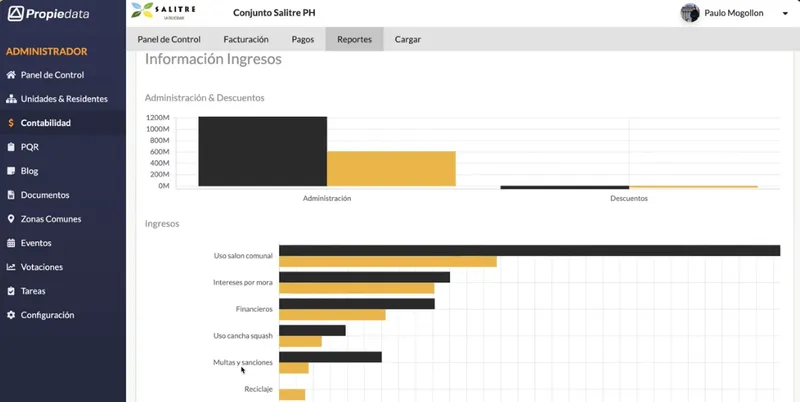Viewport: 800px width, 402px height.
Task: Click the black Administración bar
Action: click(x=263, y=152)
